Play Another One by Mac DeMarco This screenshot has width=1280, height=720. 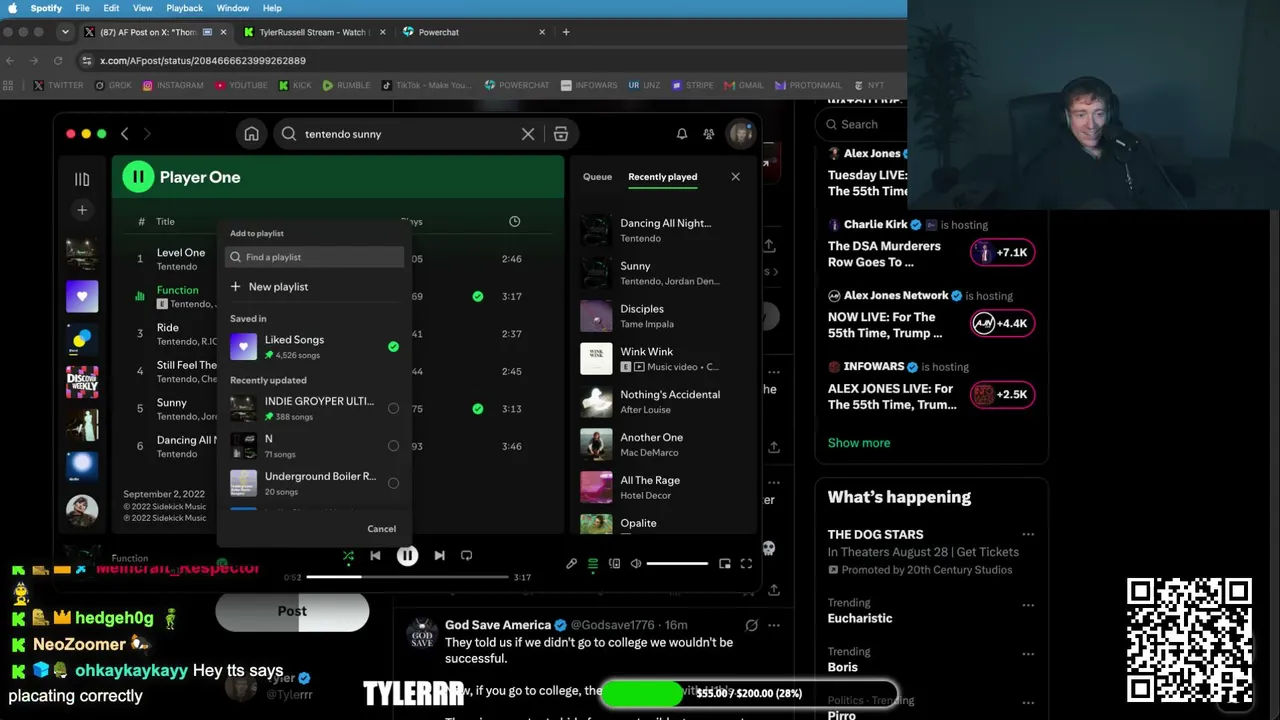pyautogui.click(x=664, y=444)
